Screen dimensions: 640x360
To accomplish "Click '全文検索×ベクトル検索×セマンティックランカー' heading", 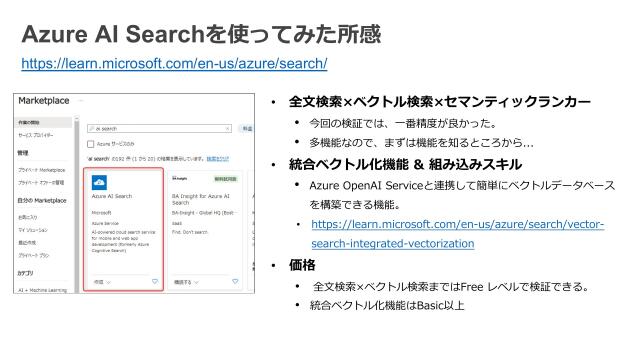I will [x=440, y=102].
